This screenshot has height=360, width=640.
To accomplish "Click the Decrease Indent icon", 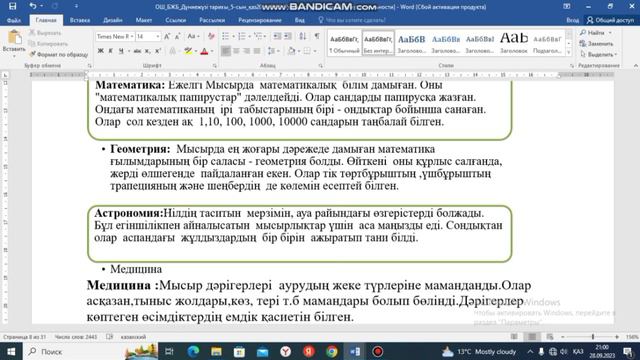I will tap(278, 36).
